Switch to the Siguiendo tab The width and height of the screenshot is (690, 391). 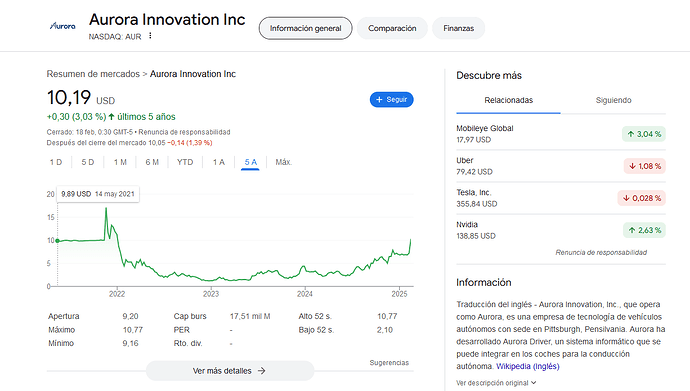613,100
